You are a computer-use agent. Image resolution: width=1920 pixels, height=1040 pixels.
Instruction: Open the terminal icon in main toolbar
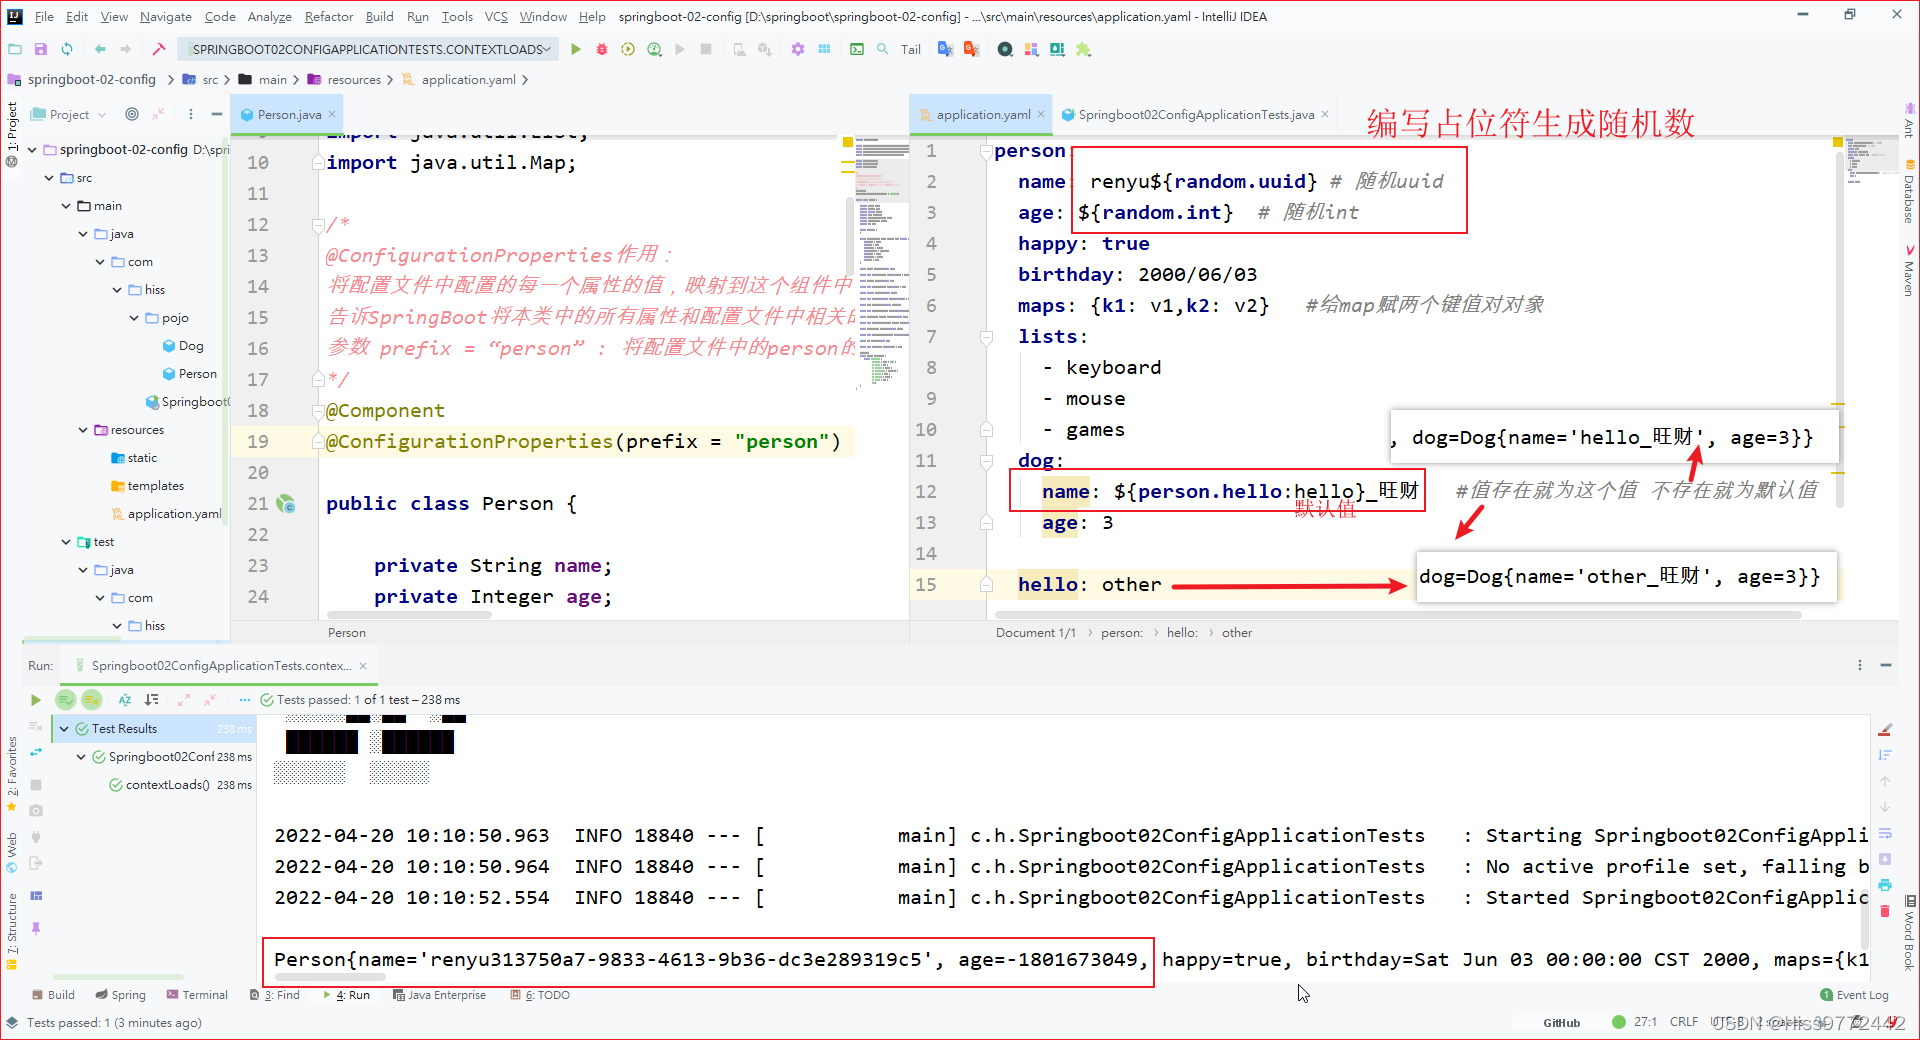(x=857, y=49)
